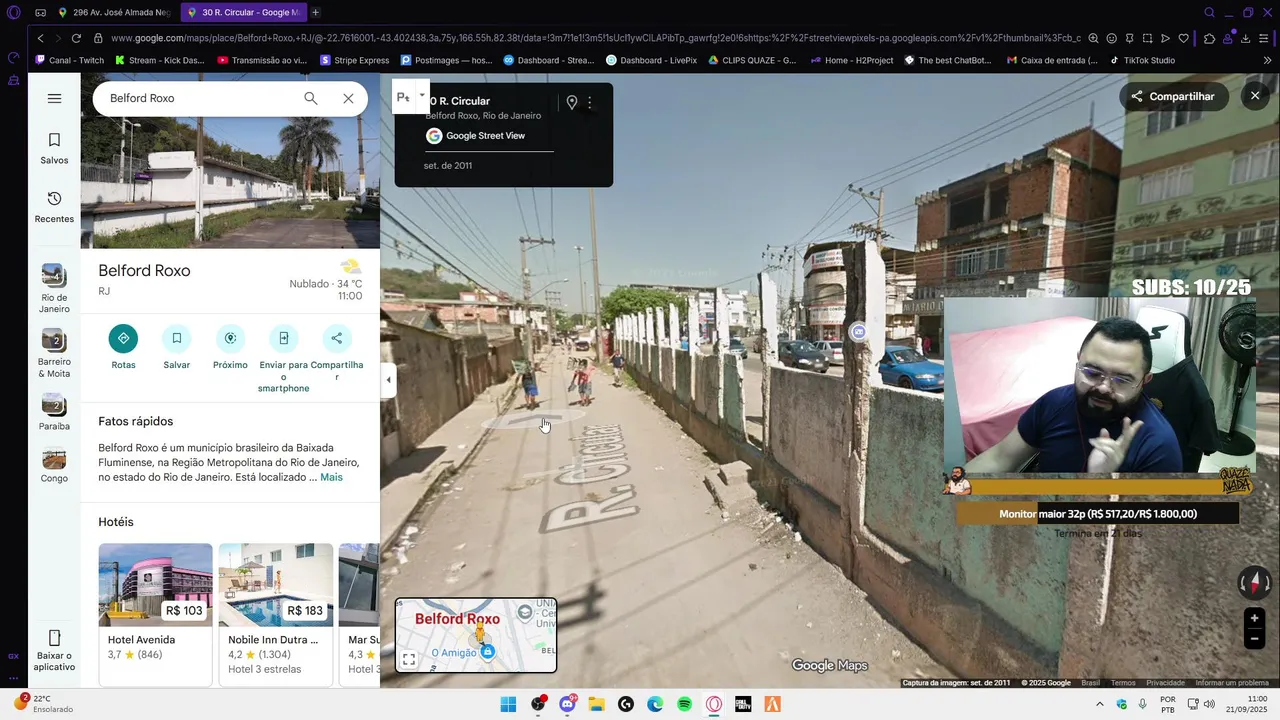The width and height of the screenshot is (1280, 720).
Task: Open the Windows Start menu
Action: [508, 704]
